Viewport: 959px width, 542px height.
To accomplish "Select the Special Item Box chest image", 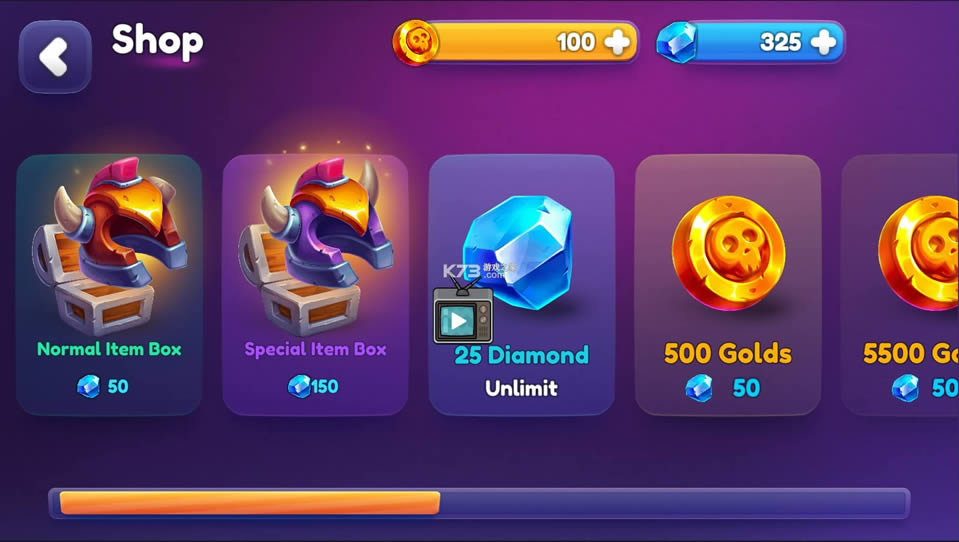I will 316,246.
